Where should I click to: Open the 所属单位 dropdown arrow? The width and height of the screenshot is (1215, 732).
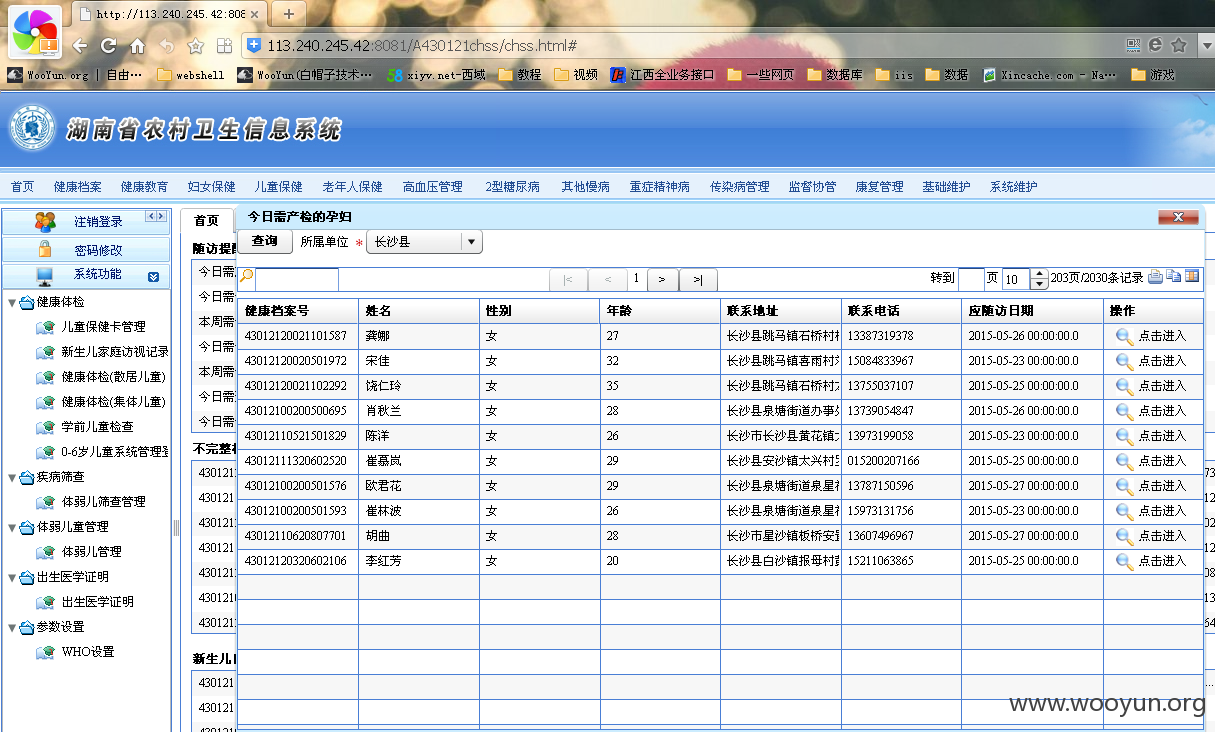click(472, 242)
